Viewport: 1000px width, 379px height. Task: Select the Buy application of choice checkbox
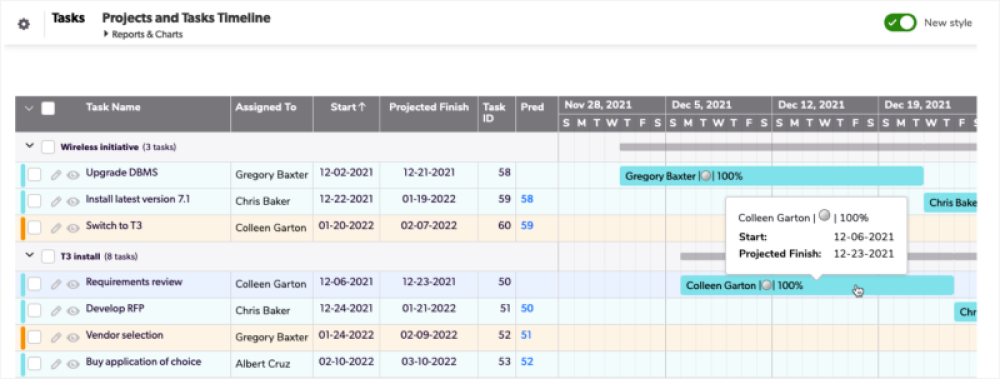tap(34, 364)
